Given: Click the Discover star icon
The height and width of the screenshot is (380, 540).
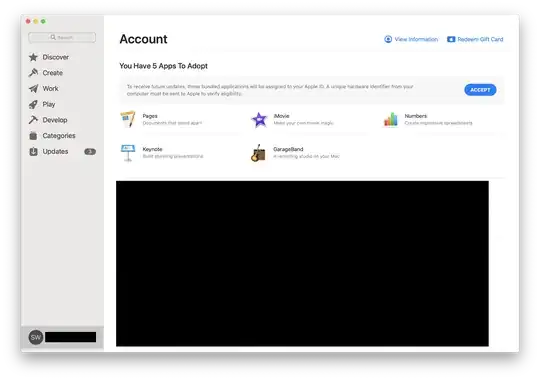Looking at the screenshot, I should tap(33, 57).
